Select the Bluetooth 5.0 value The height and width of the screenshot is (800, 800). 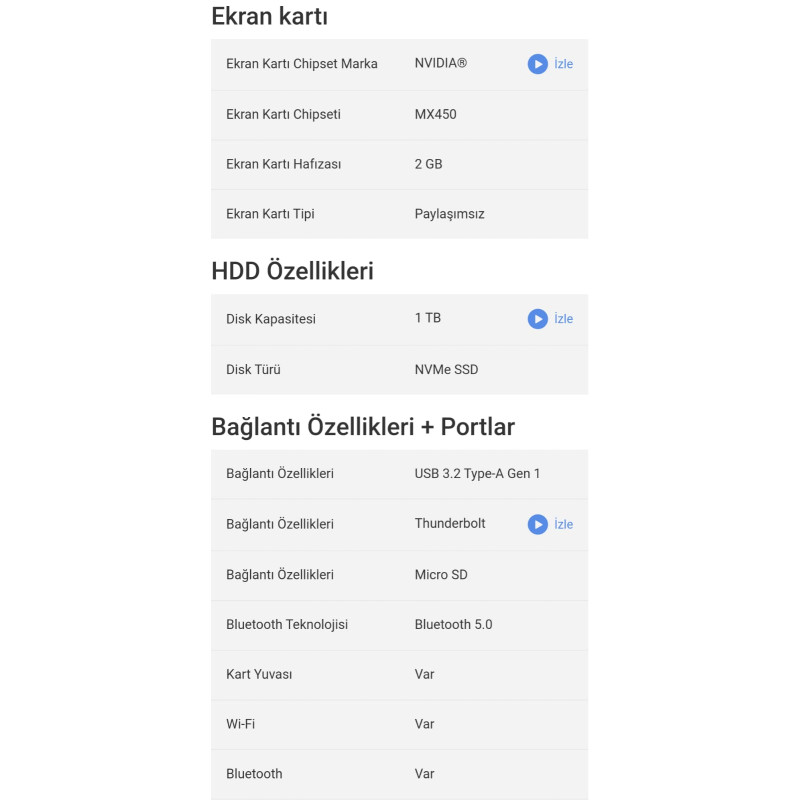453,625
